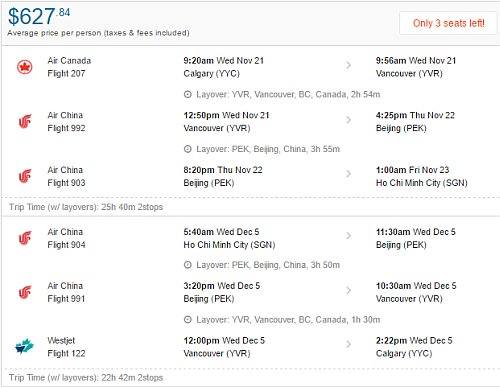Click the Air Canada maple leaf logo
Viewport: 500px width, 387px height.
coord(25,67)
